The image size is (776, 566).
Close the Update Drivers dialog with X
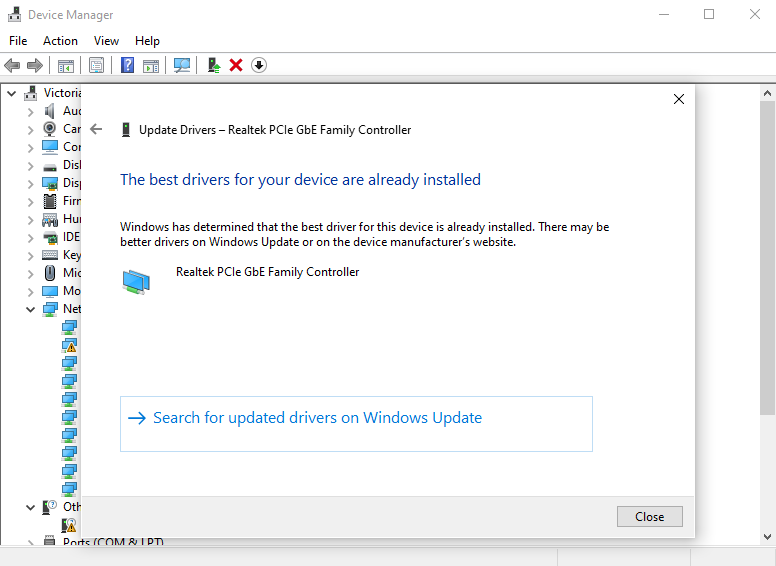[x=679, y=99]
